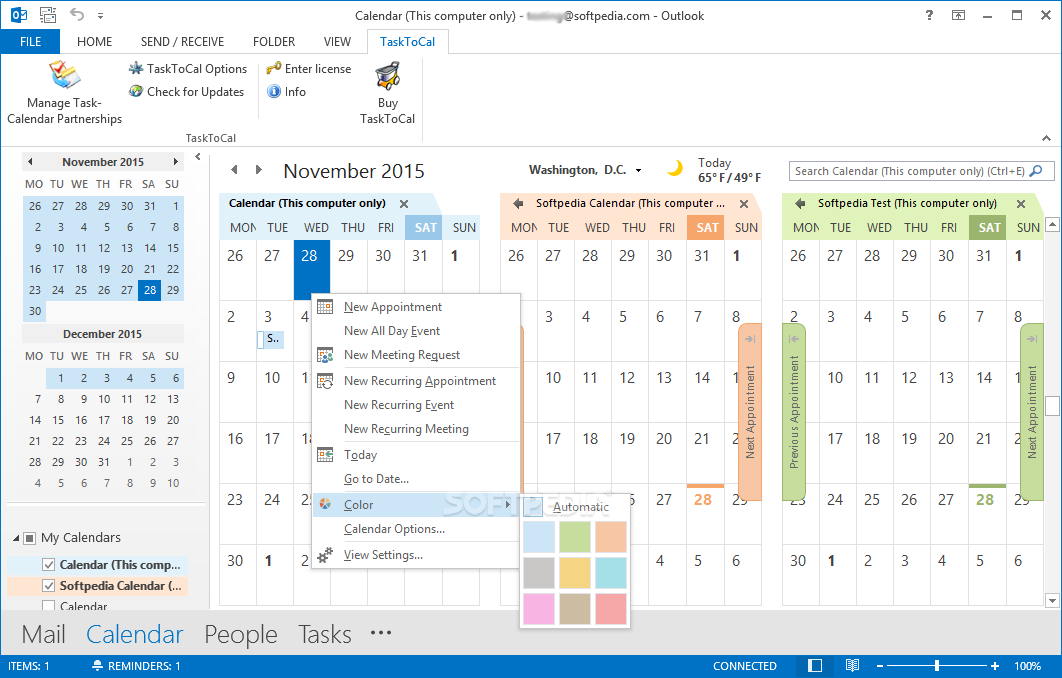Collapse My Calendars group triangle
The height and width of the screenshot is (678, 1062).
coord(16,538)
